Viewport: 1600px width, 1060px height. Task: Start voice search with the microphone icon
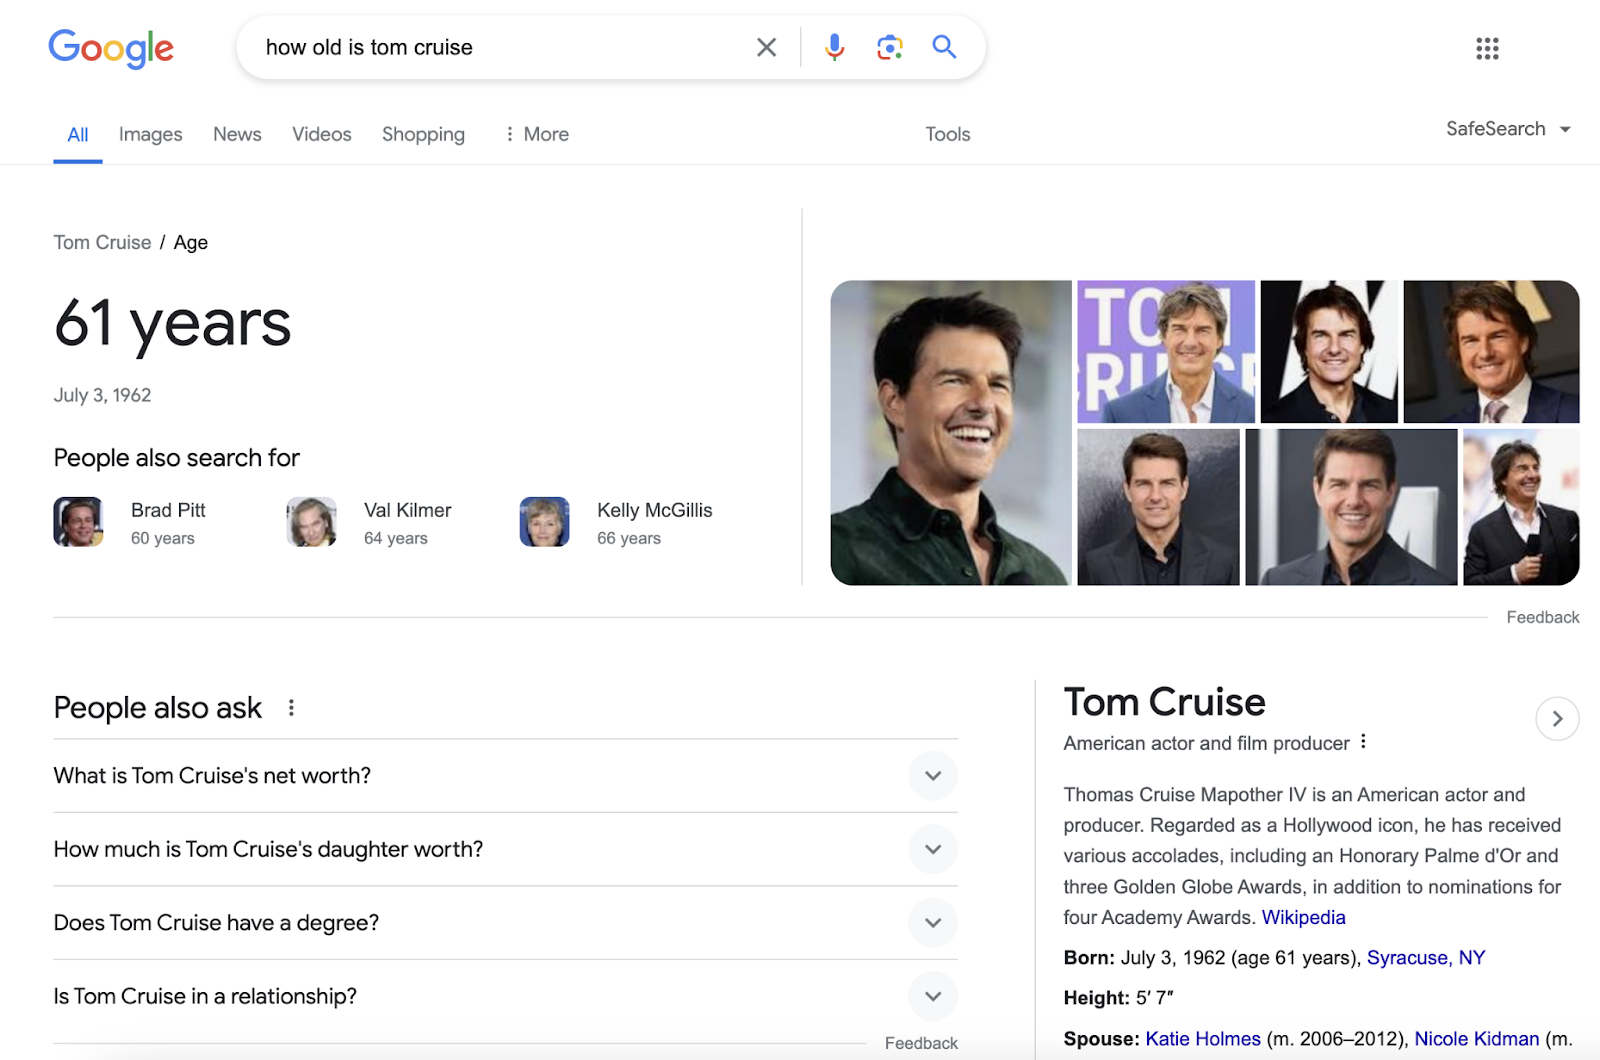[834, 47]
